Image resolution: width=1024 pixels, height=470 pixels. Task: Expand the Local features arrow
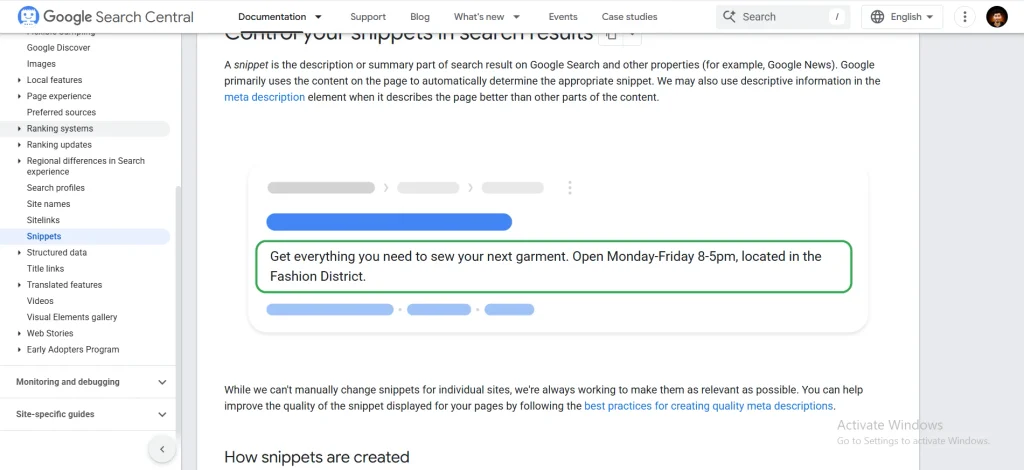coord(19,80)
